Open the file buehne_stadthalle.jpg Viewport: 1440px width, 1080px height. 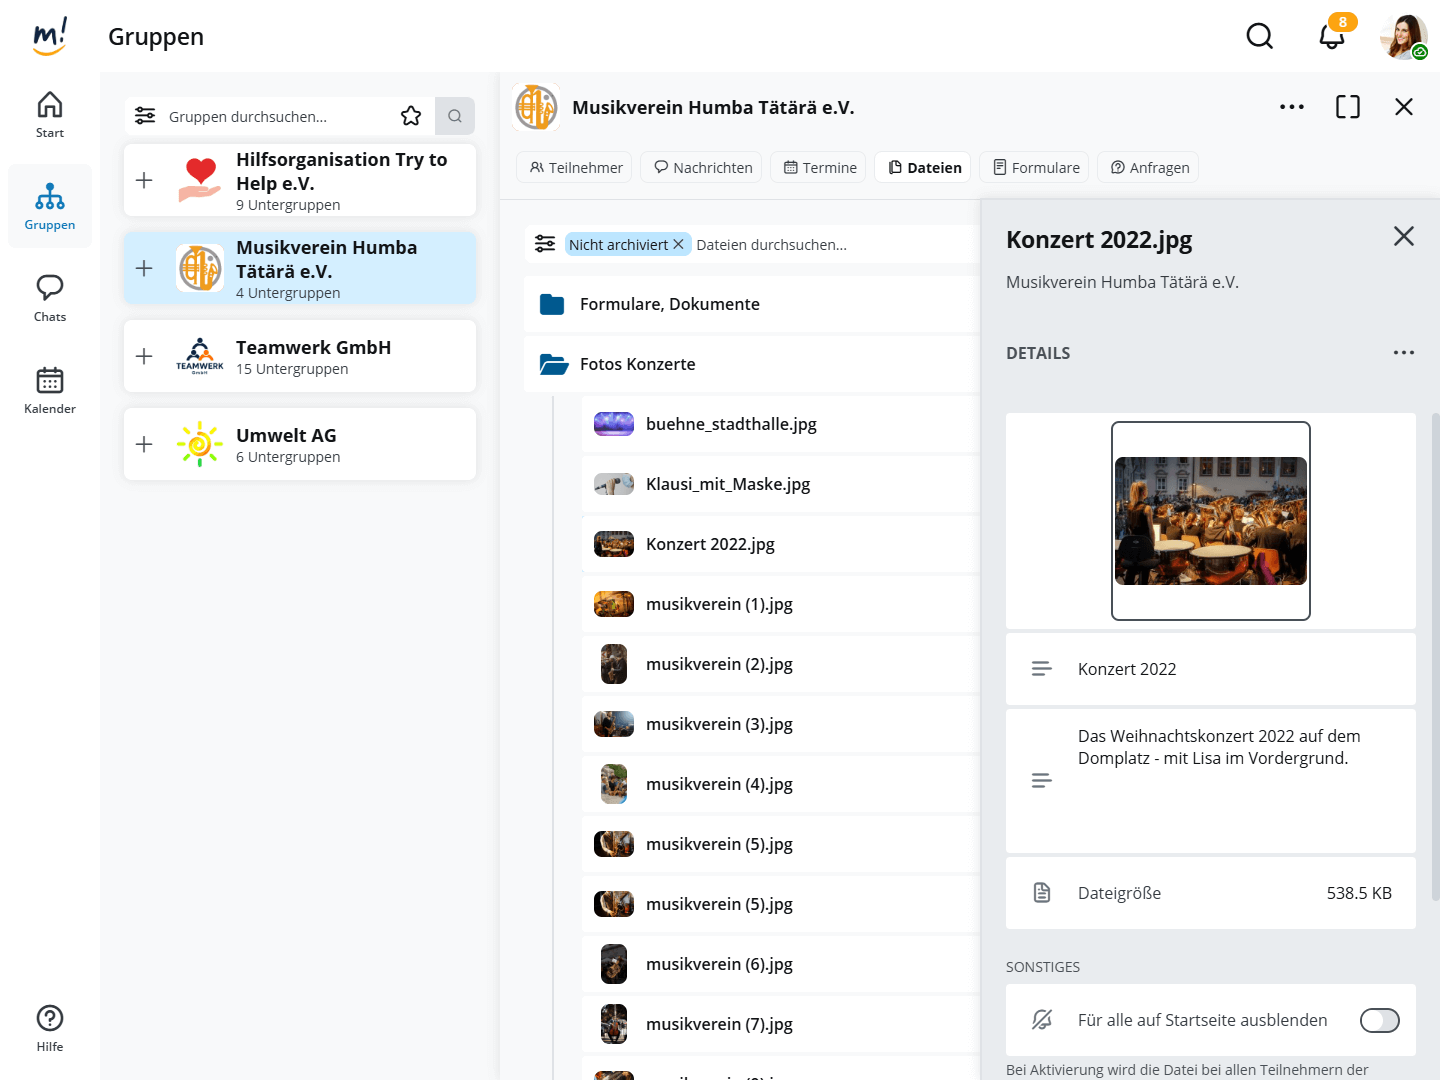pyautogui.click(x=731, y=424)
